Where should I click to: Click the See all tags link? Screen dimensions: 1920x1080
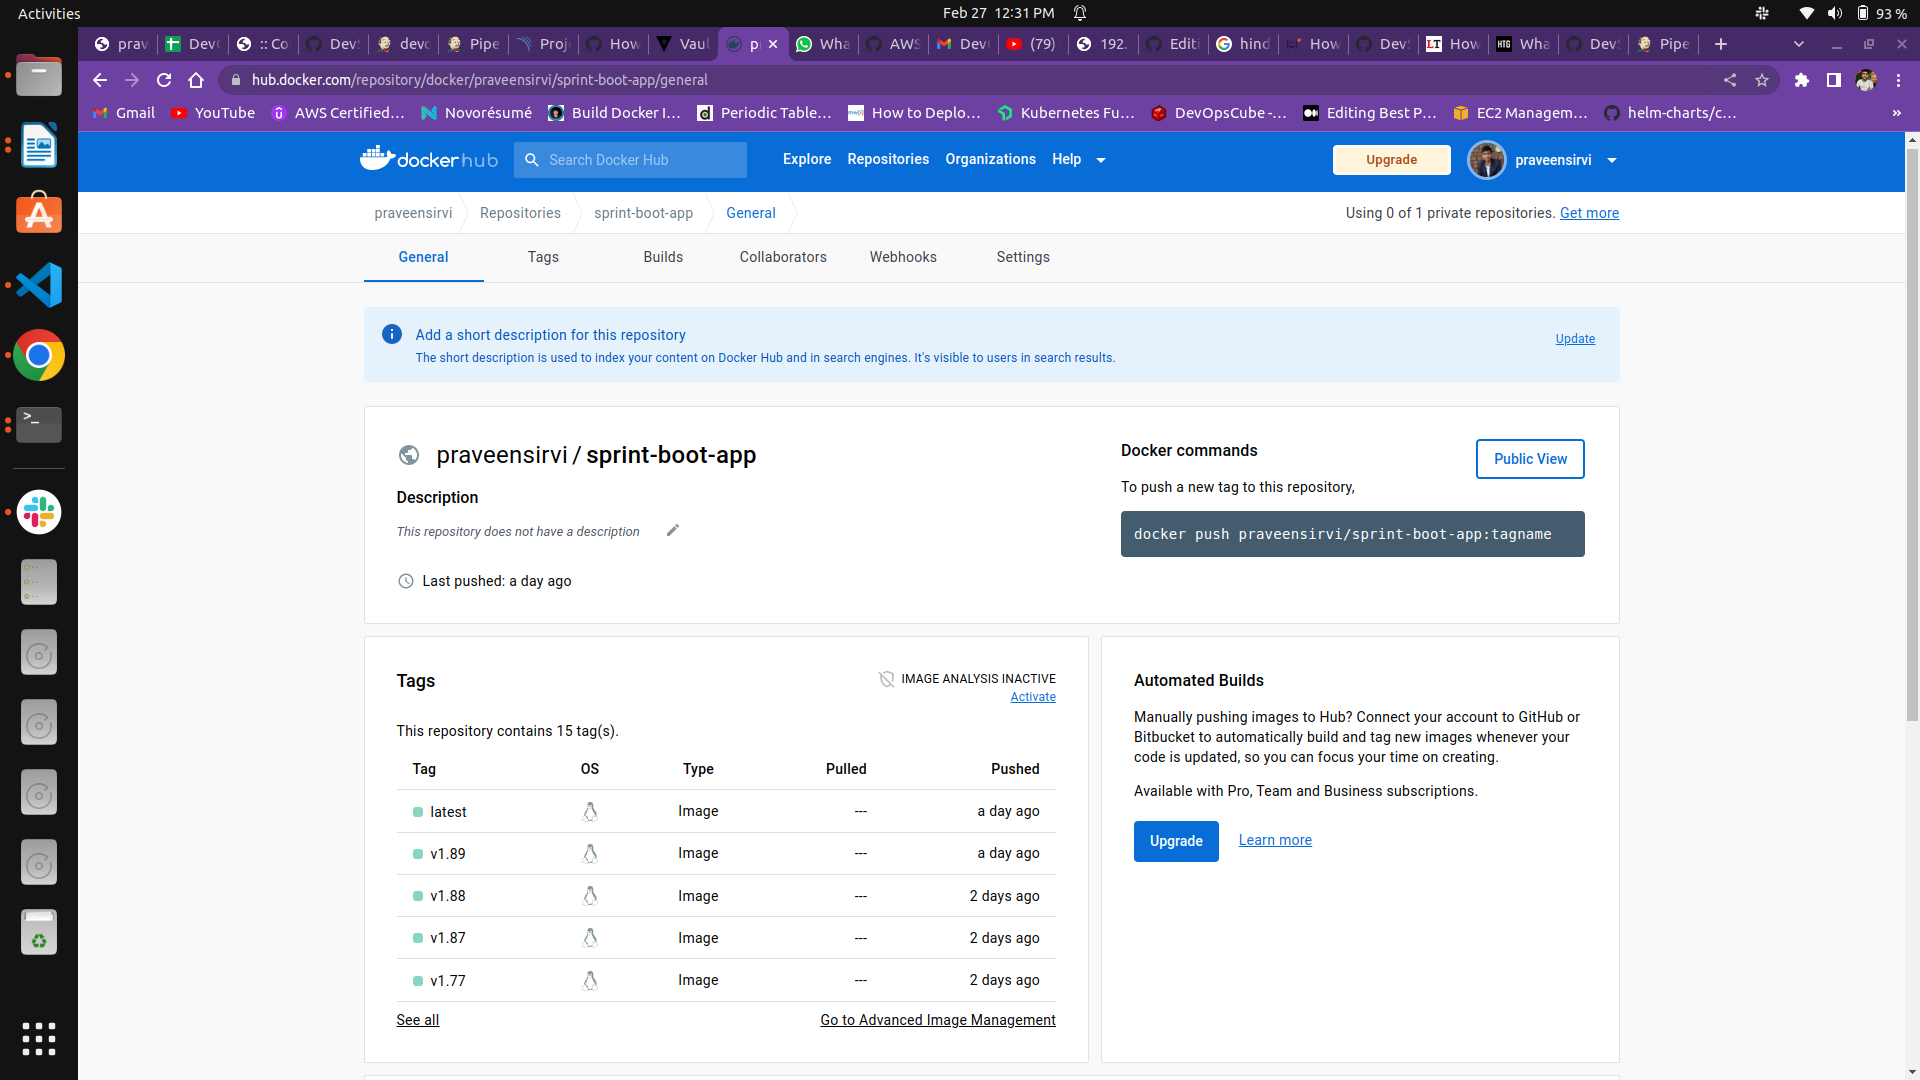(417, 1020)
